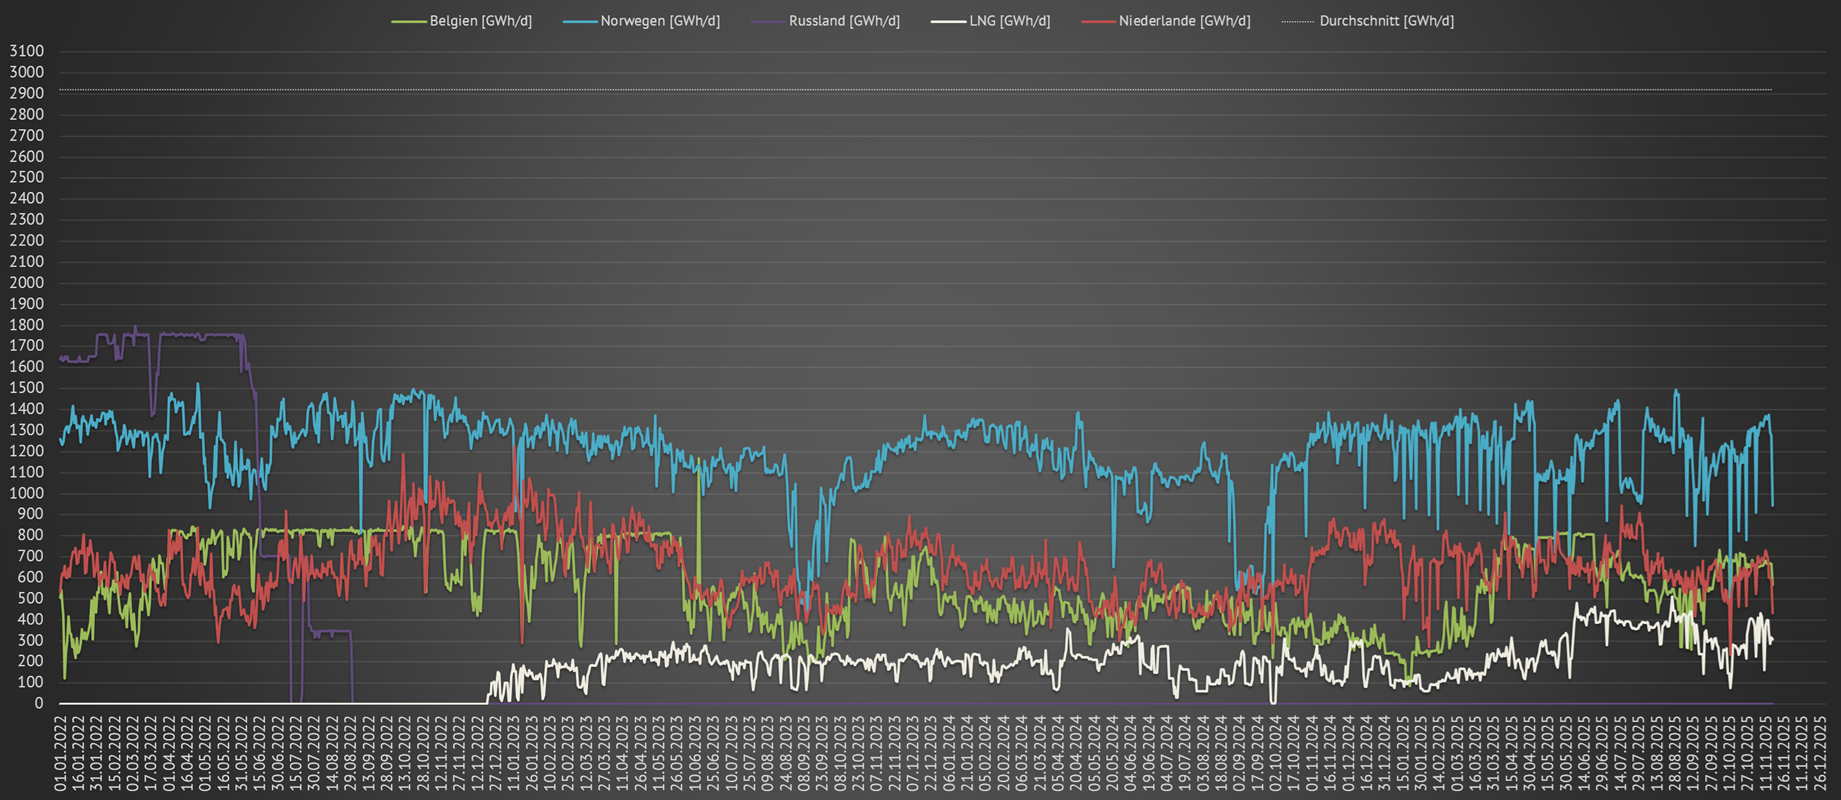Click the Russland [GWh/d] legend label
The width and height of the screenshot is (1841, 800).
[843, 21]
